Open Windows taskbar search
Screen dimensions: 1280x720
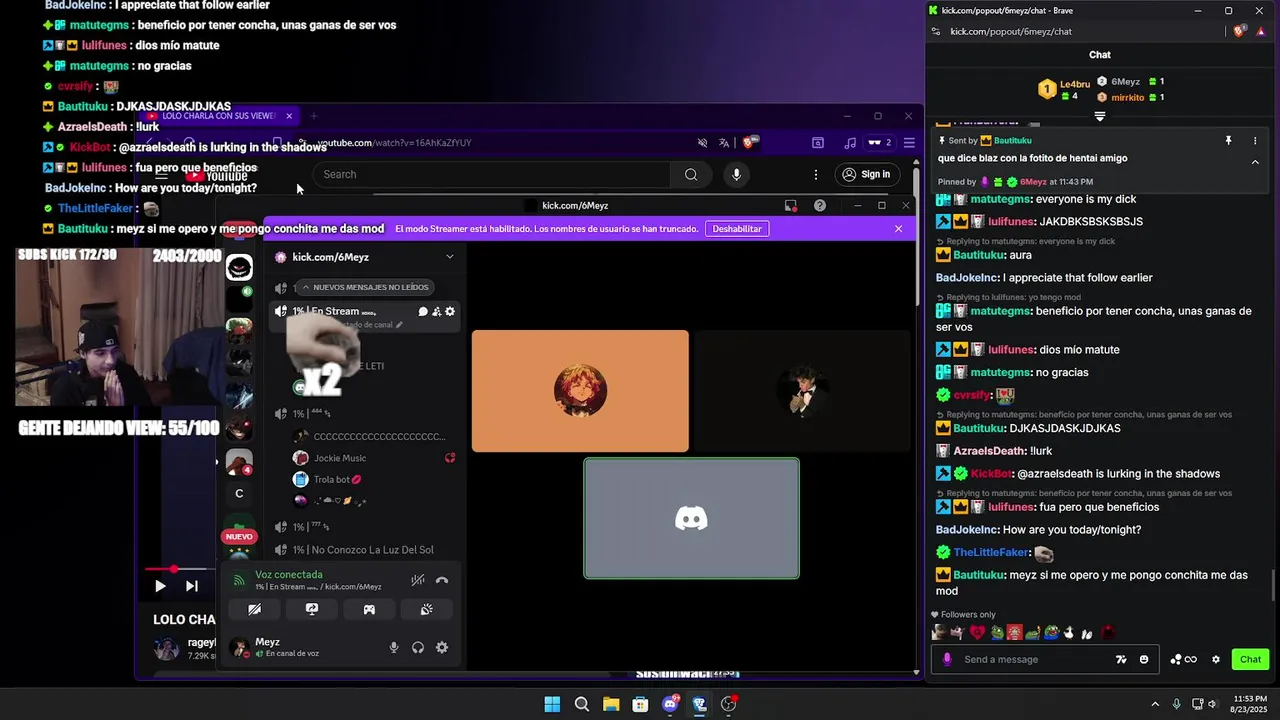[582, 704]
